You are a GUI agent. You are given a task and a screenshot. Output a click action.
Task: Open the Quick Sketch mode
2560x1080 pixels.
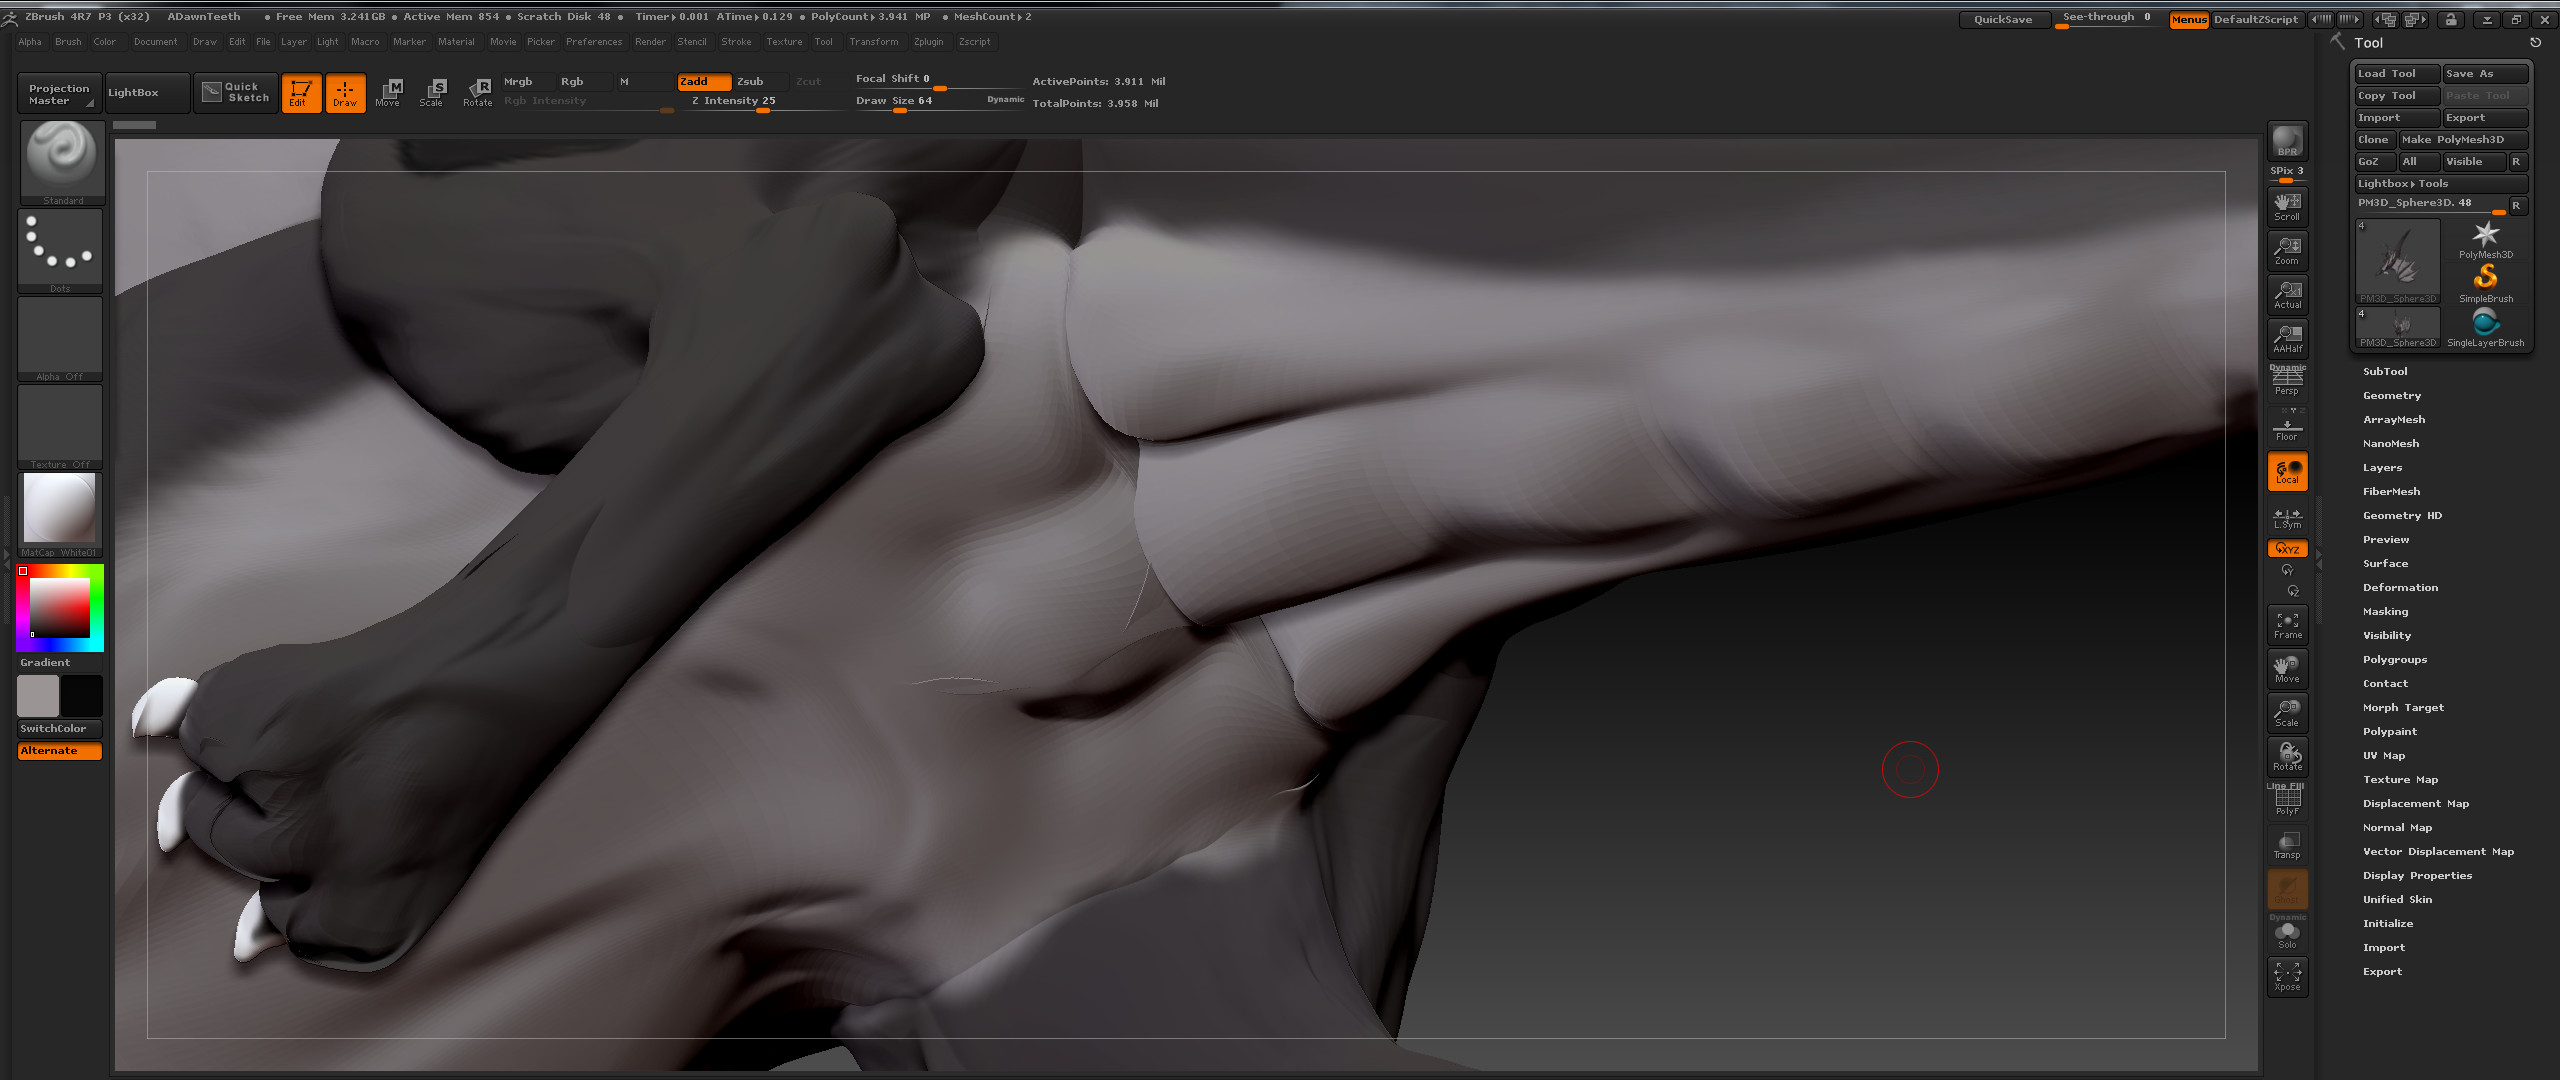pyautogui.click(x=236, y=93)
